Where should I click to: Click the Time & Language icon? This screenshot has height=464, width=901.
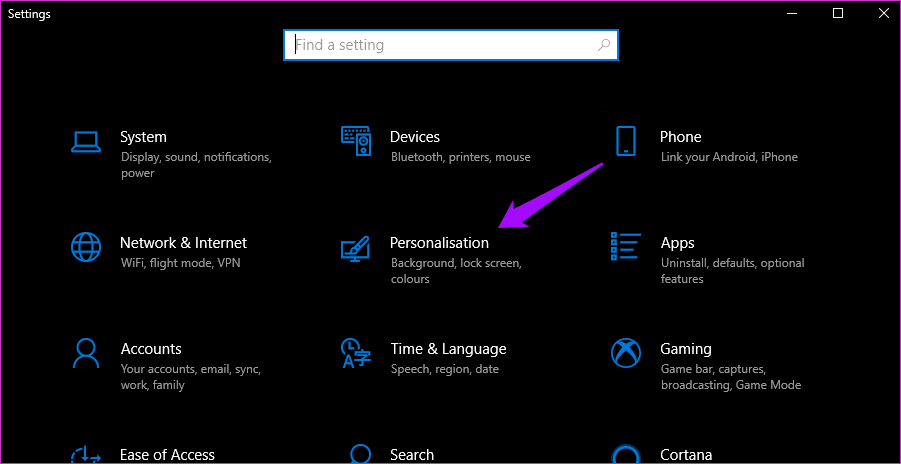(356, 353)
